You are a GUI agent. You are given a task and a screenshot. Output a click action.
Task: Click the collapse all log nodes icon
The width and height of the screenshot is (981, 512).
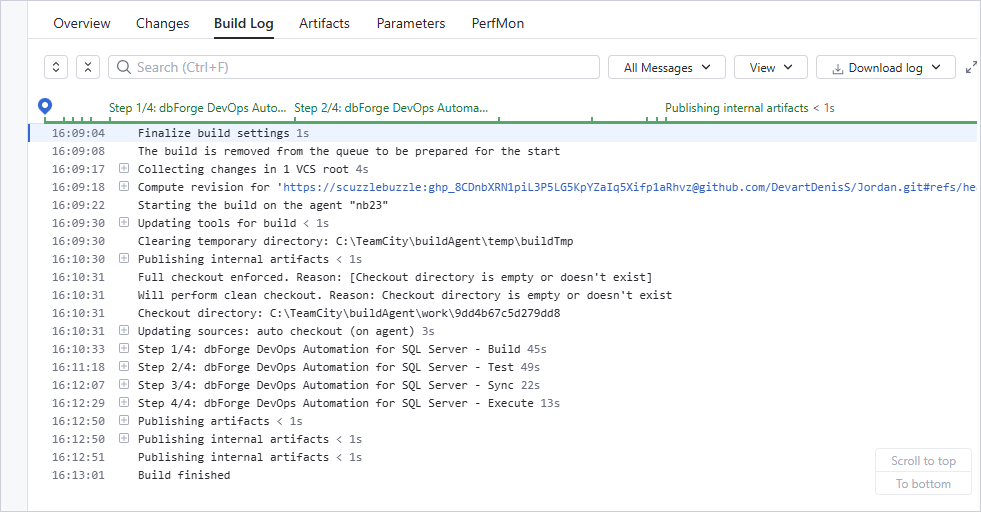pyautogui.click(x=88, y=67)
